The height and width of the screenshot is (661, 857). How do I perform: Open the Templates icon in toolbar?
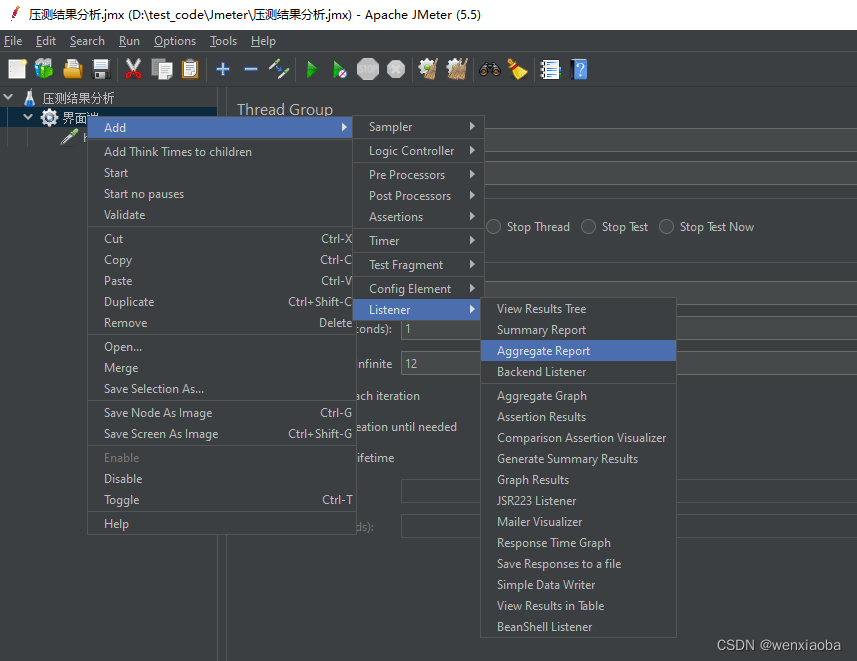point(44,69)
